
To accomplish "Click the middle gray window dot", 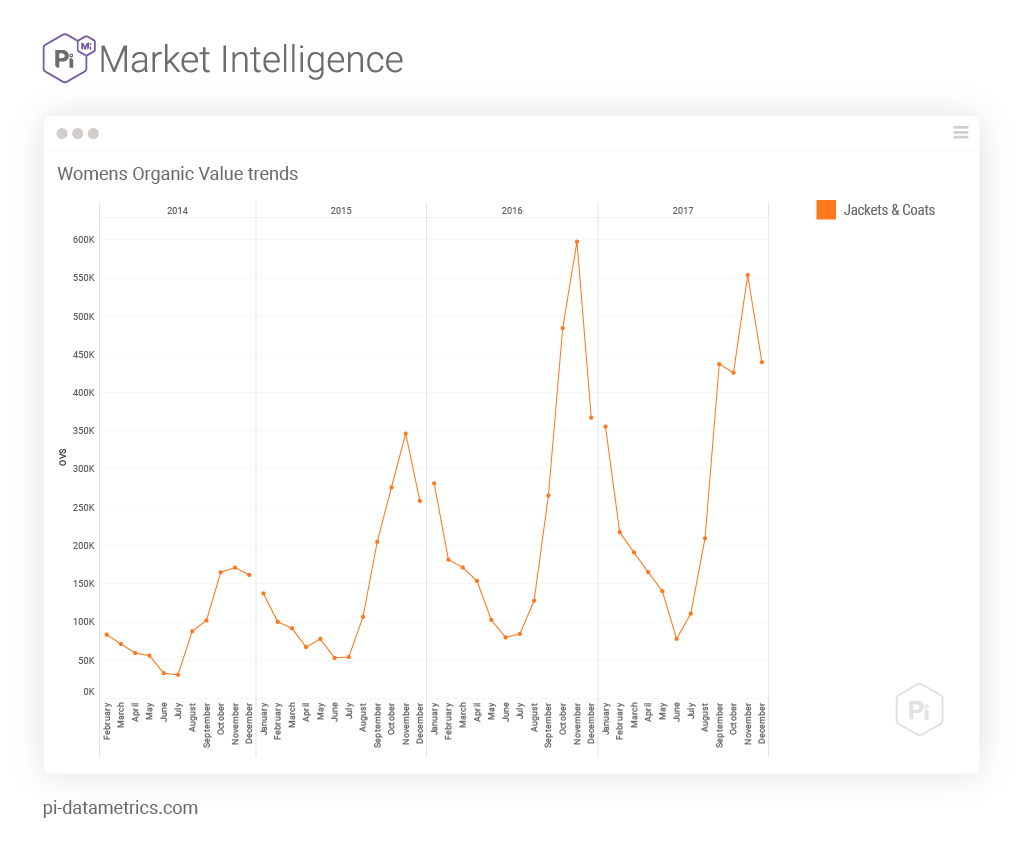I will [77, 133].
